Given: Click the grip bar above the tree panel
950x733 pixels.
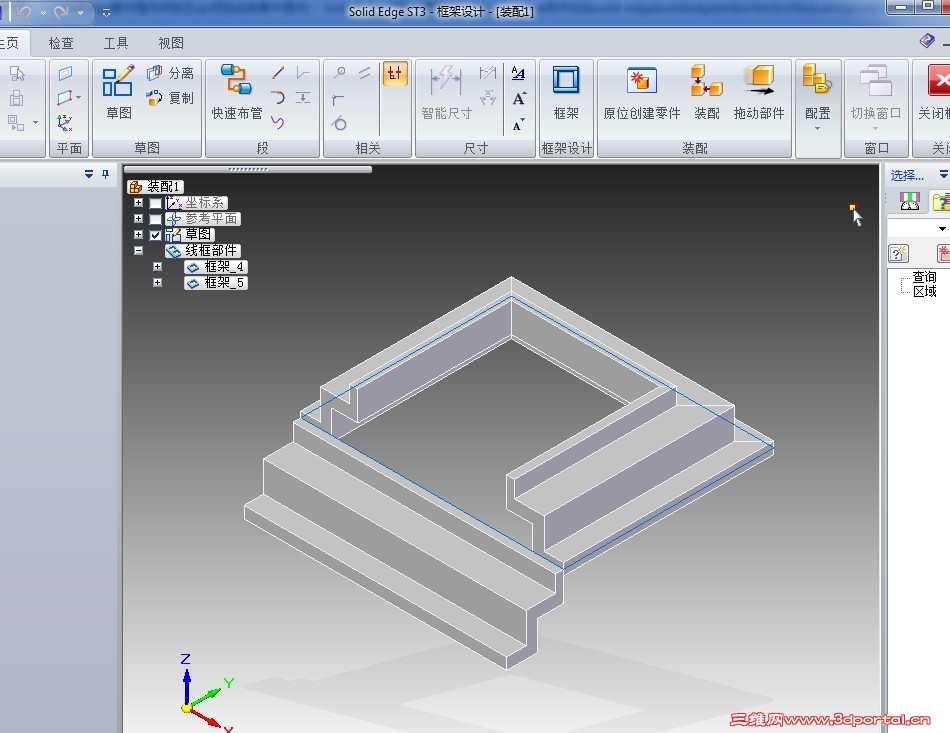Looking at the screenshot, I should (248, 170).
